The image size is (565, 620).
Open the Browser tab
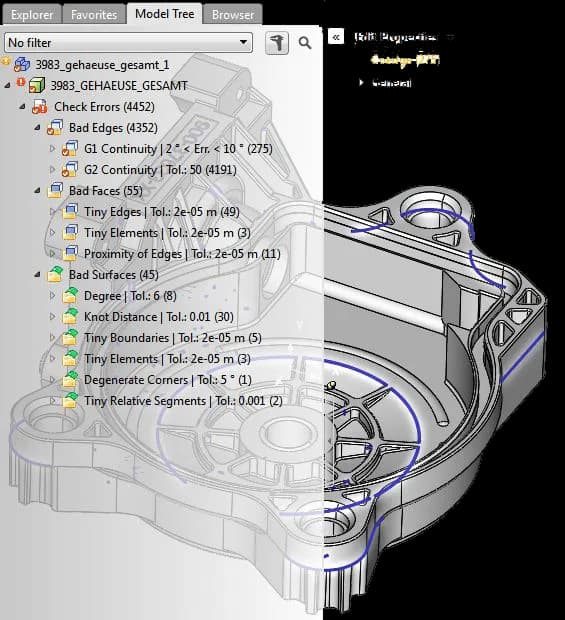pyautogui.click(x=233, y=15)
